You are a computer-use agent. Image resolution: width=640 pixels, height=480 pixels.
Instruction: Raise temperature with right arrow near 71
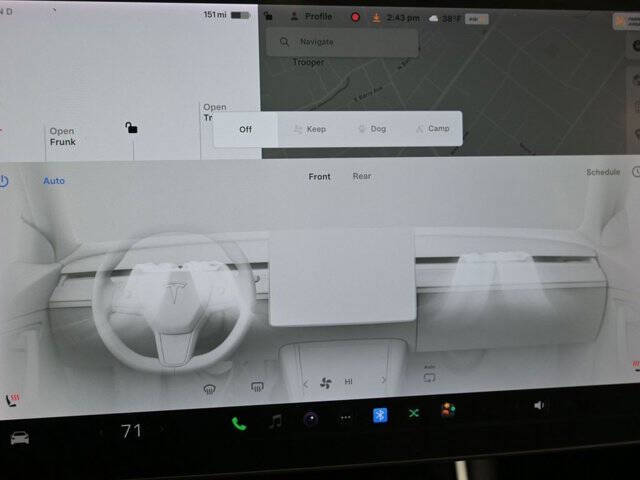coord(162,429)
